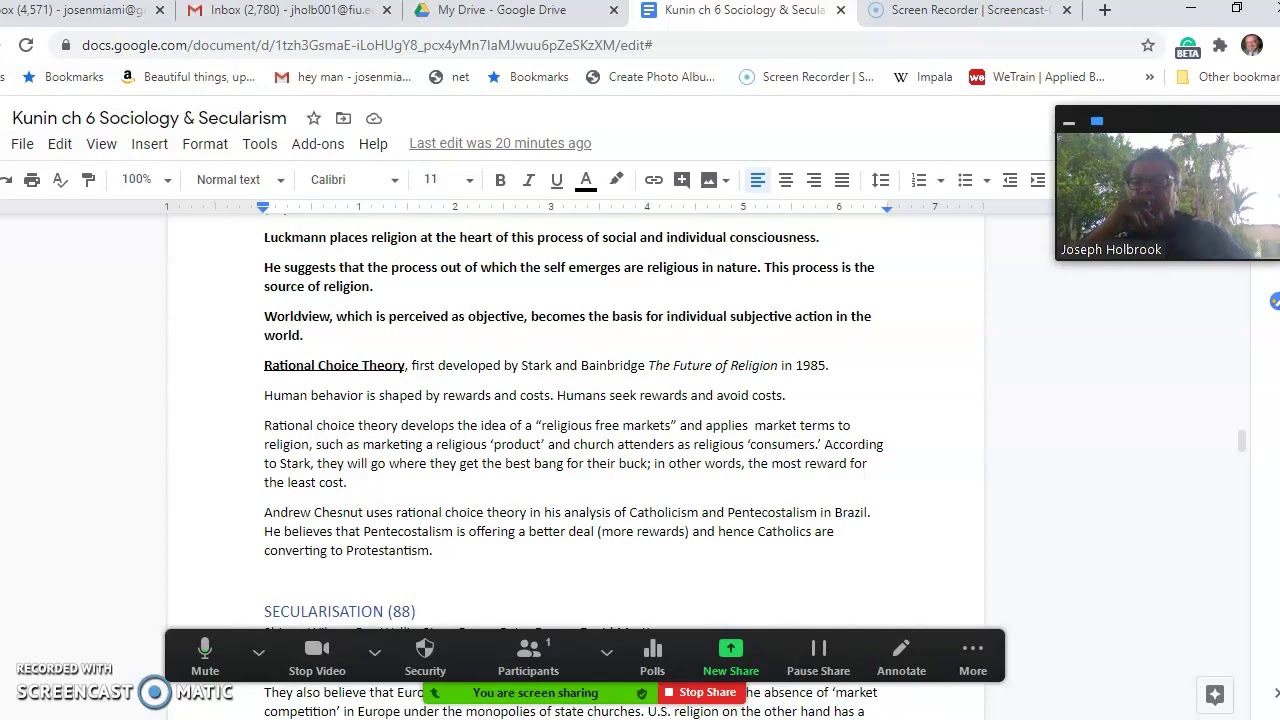Viewport: 1280px width, 720px height.
Task: Open the Tools menu
Action: pyautogui.click(x=259, y=144)
